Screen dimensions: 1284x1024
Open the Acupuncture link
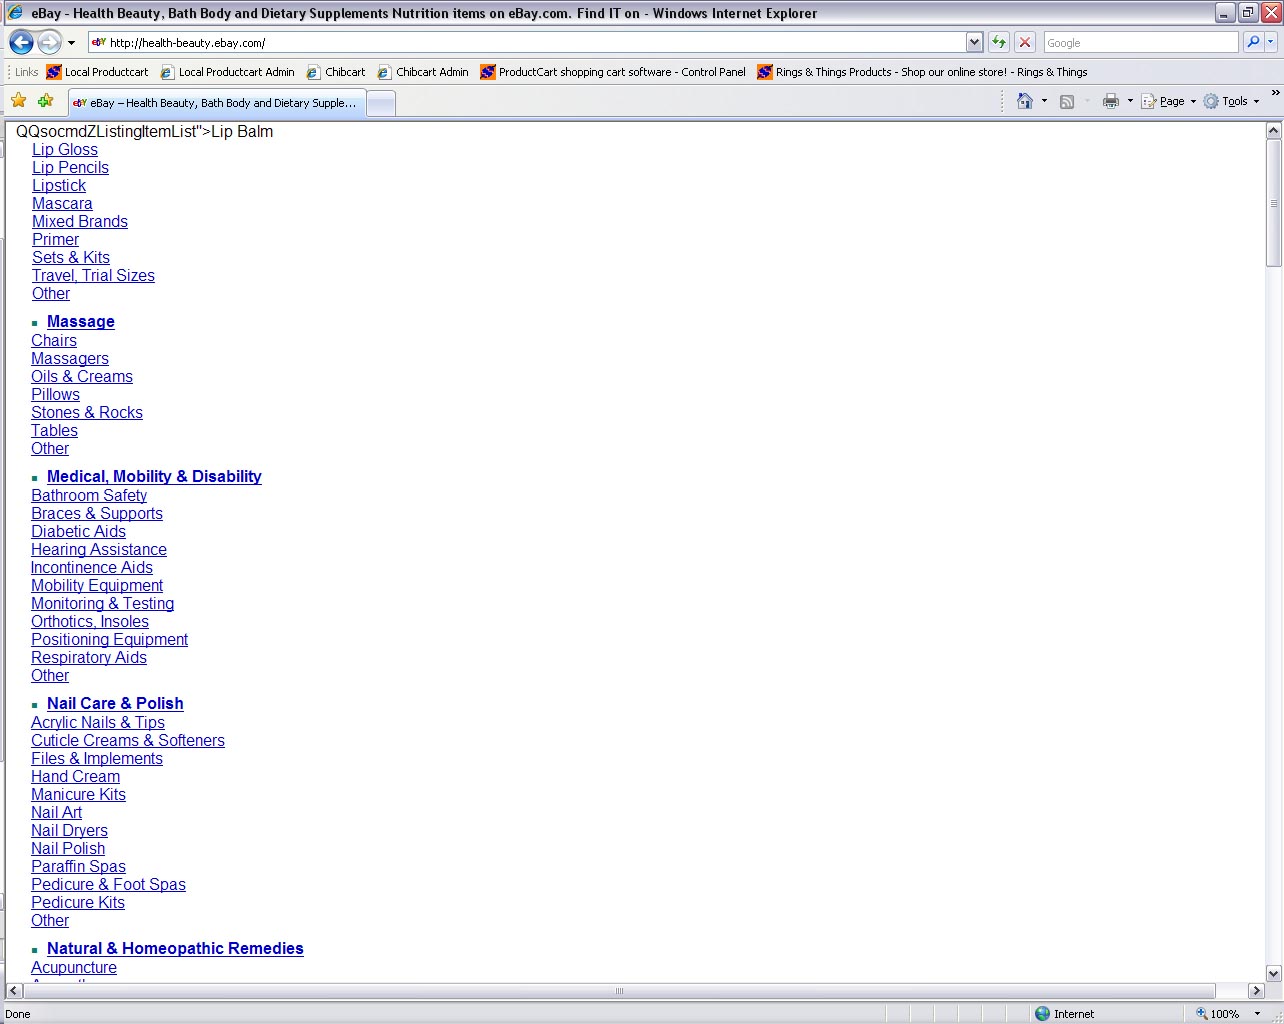(x=74, y=968)
